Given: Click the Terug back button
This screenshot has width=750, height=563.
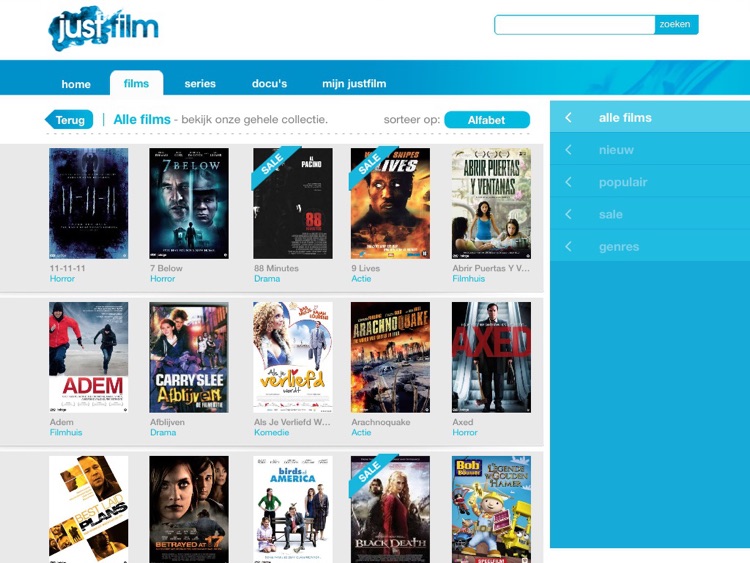Looking at the screenshot, I should (69, 120).
